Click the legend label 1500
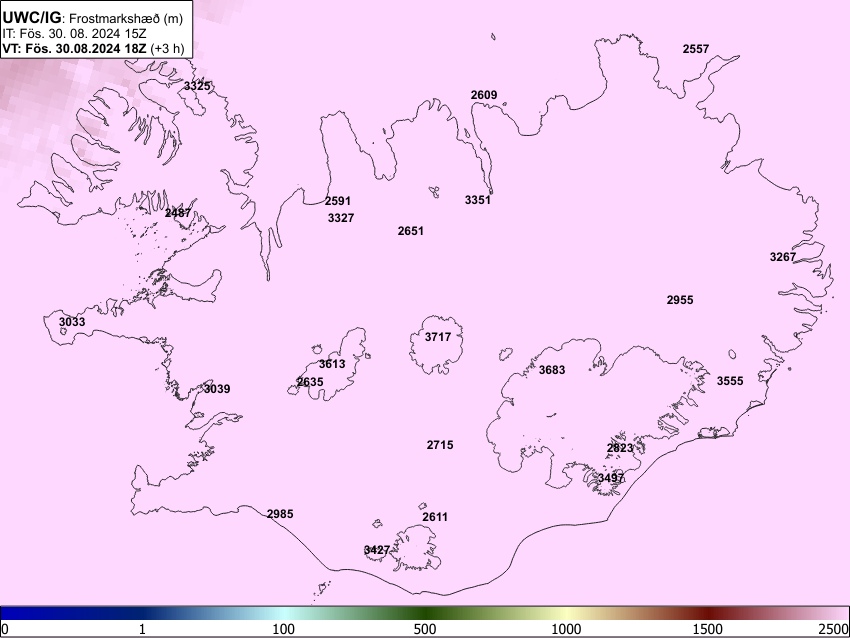 pos(708,629)
